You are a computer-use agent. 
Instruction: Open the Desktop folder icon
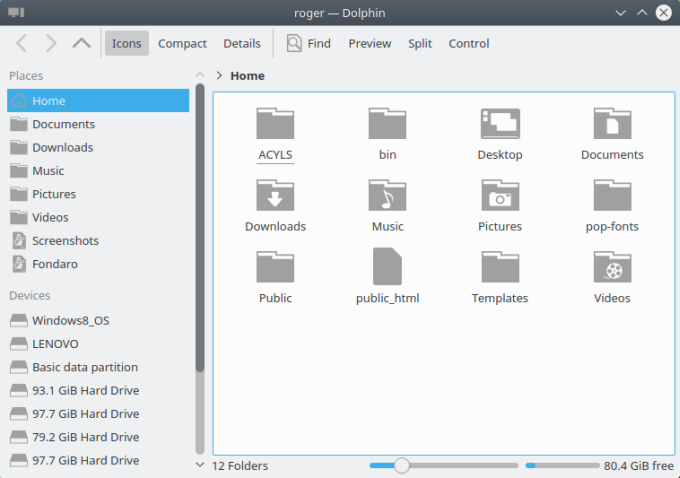click(499, 124)
